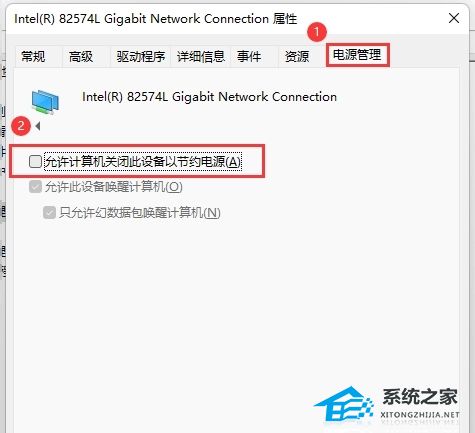
Task: Select the 驱动程序 tab
Action: 141,56
